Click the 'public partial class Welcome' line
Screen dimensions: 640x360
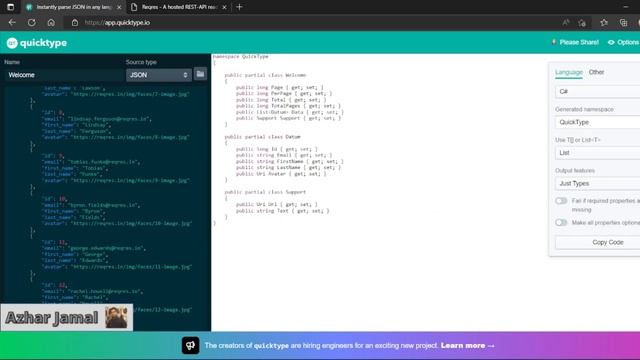(x=265, y=75)
